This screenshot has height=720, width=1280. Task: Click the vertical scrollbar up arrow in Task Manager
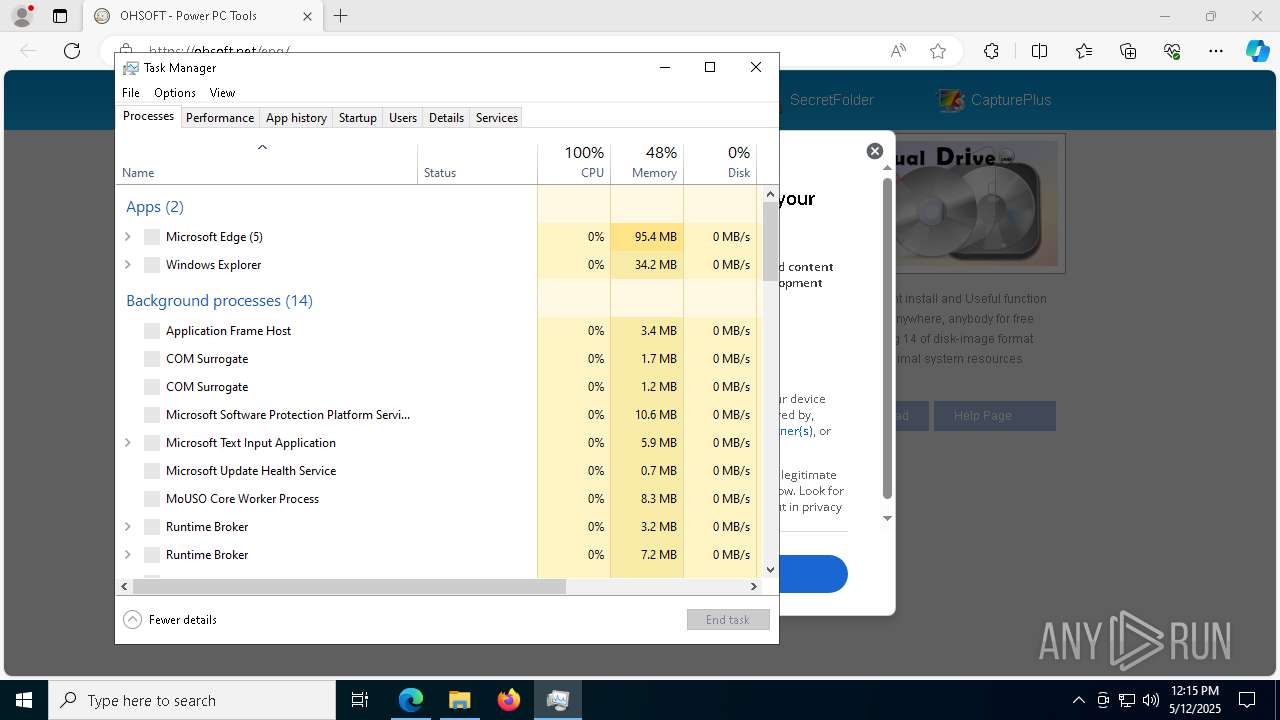[x=770, y=193]
